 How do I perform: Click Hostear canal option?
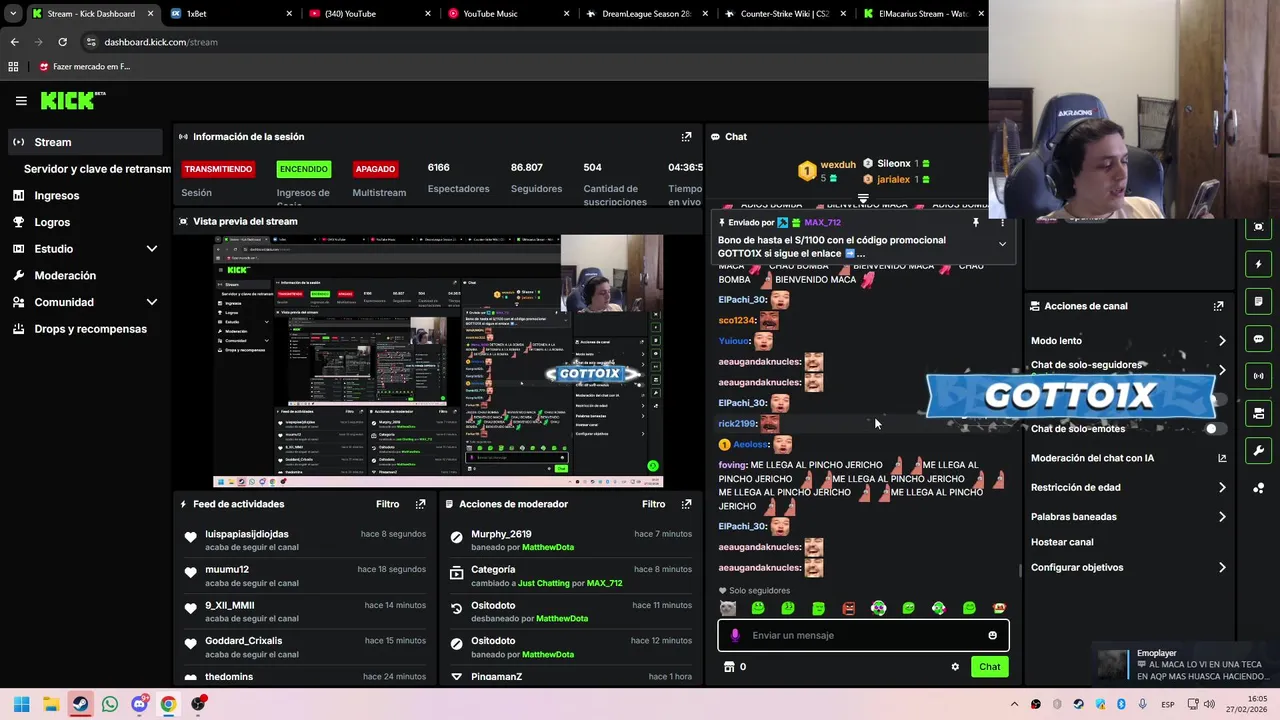pyautogui.click(x=1062, y=542)
